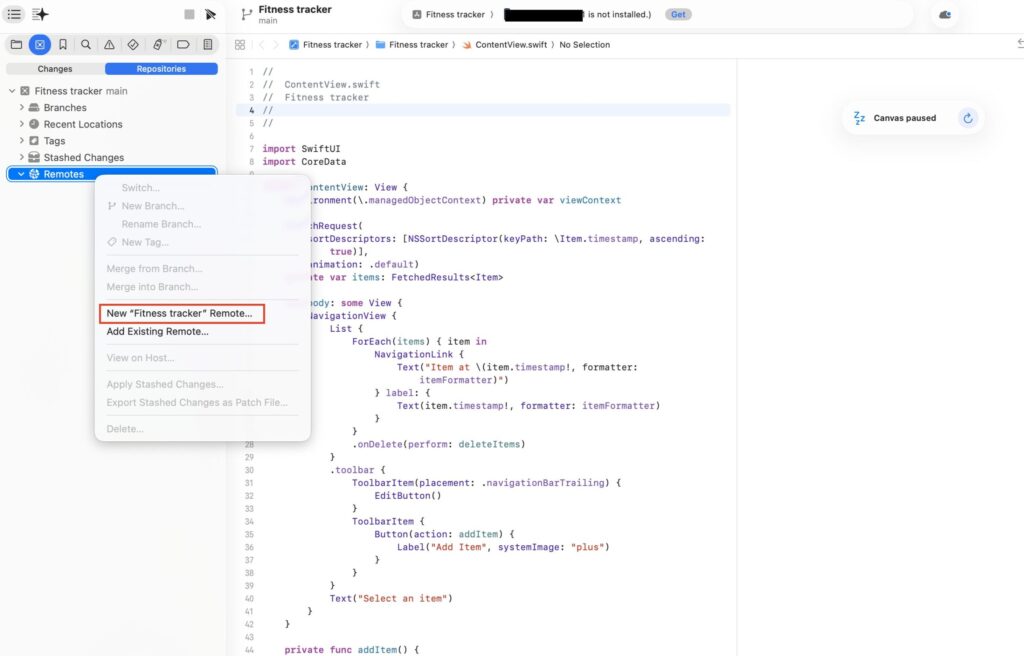Click the Stop button in toolbar
This screenshot has width=1024, height=656.
pos(189,14)
